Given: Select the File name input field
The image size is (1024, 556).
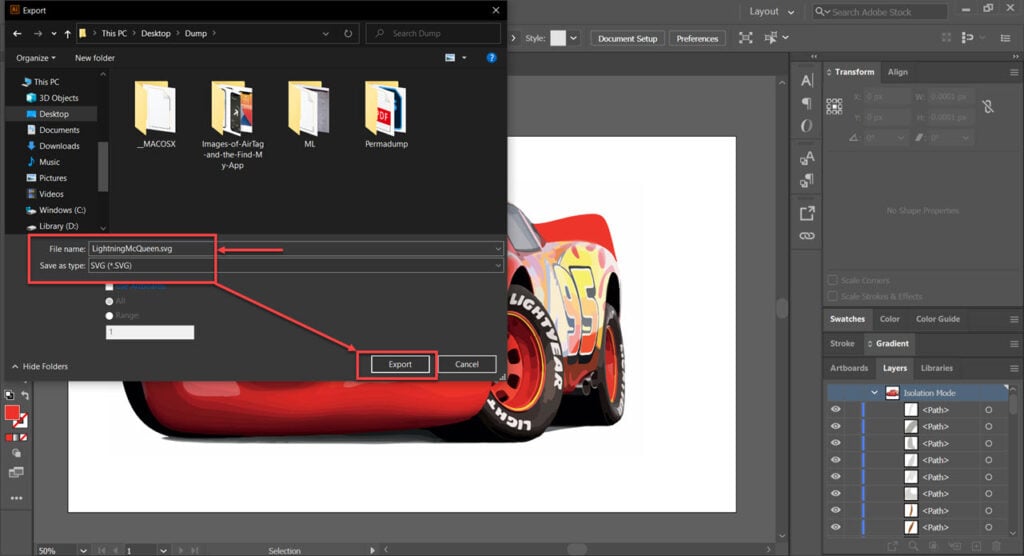Looking at the screenshot, I should (295, 248).
